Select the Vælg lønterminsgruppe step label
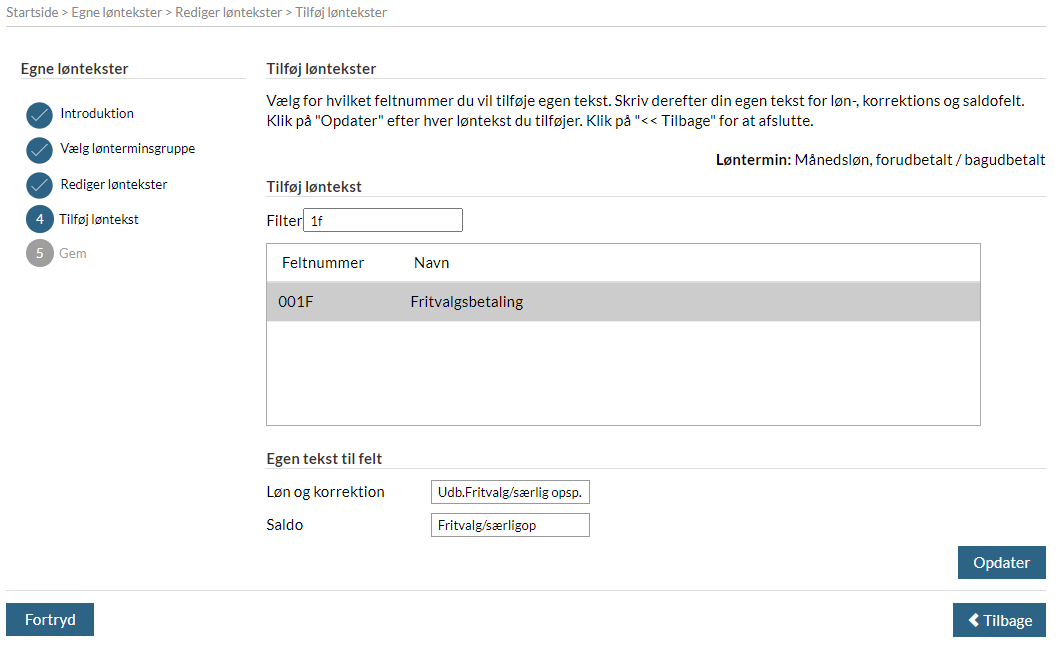Screen dimensions: 1064x648 (128, 149)
